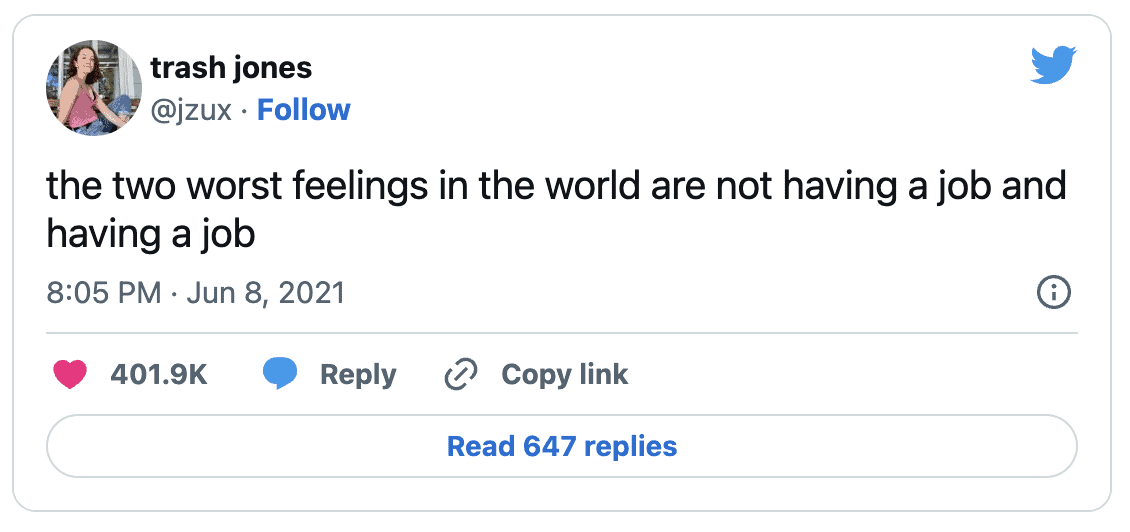The image size is (1130, 532).
Task: Open the 401.9K likes count
Action: 159,375
